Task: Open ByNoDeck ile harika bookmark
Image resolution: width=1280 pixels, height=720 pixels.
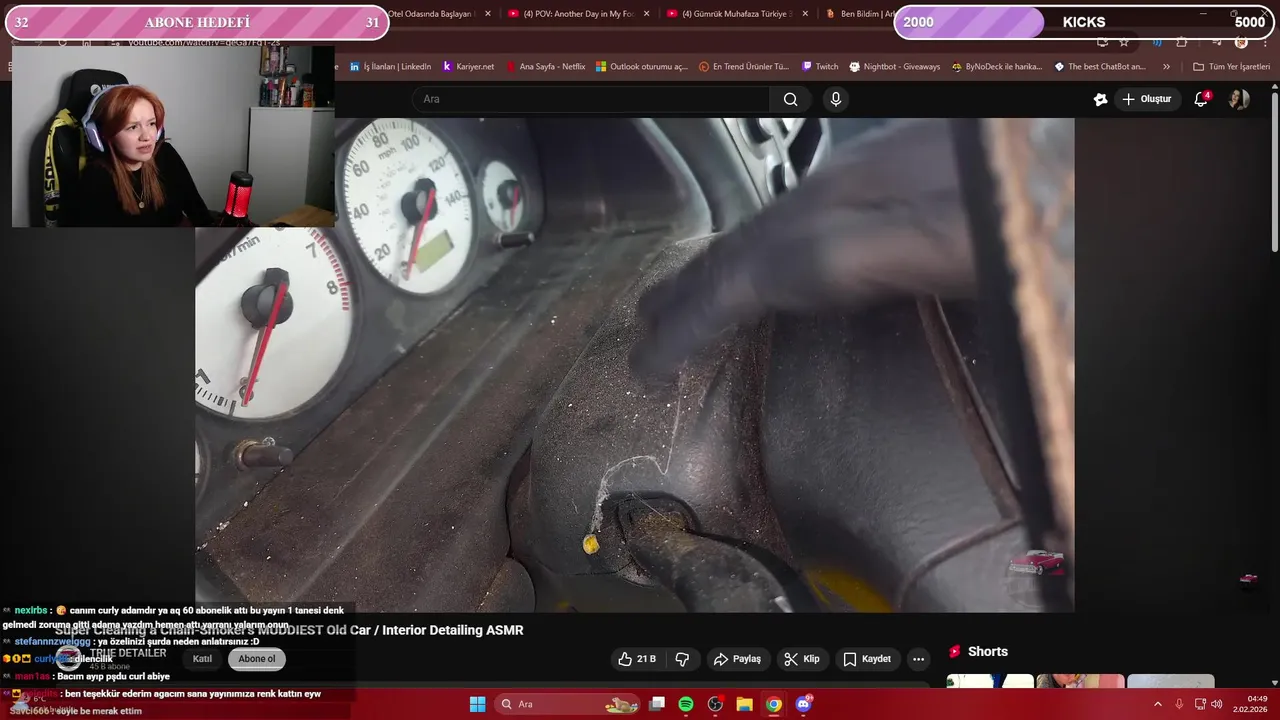Action: 996,67
